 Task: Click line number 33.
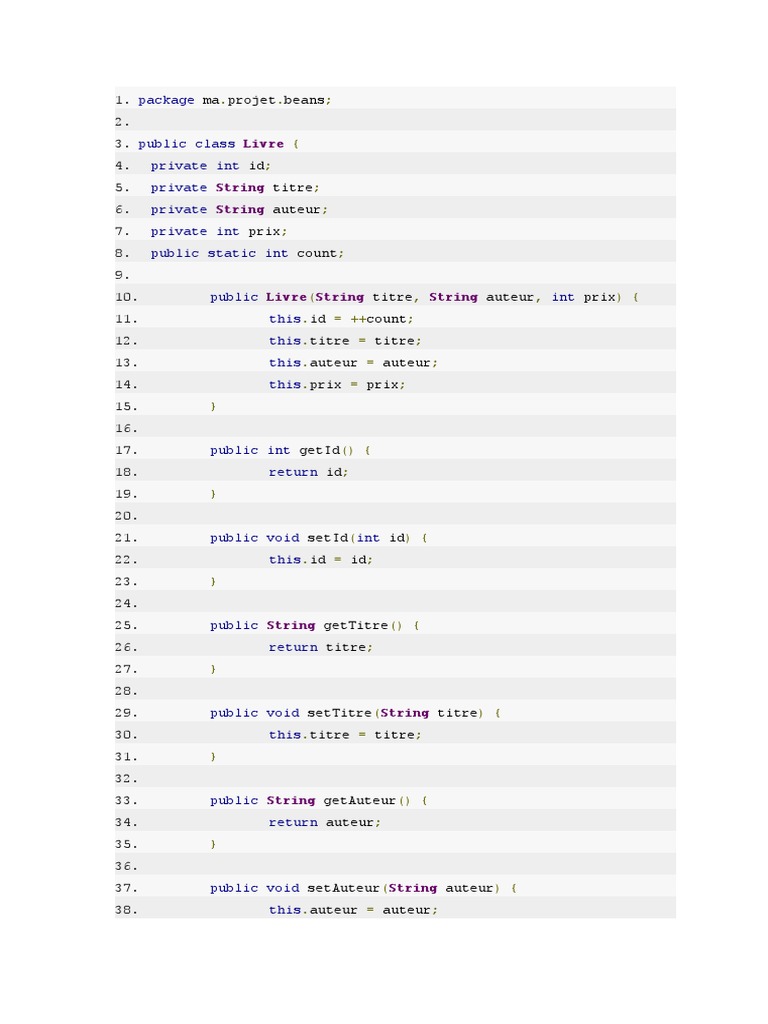click(x=126, y=801)
